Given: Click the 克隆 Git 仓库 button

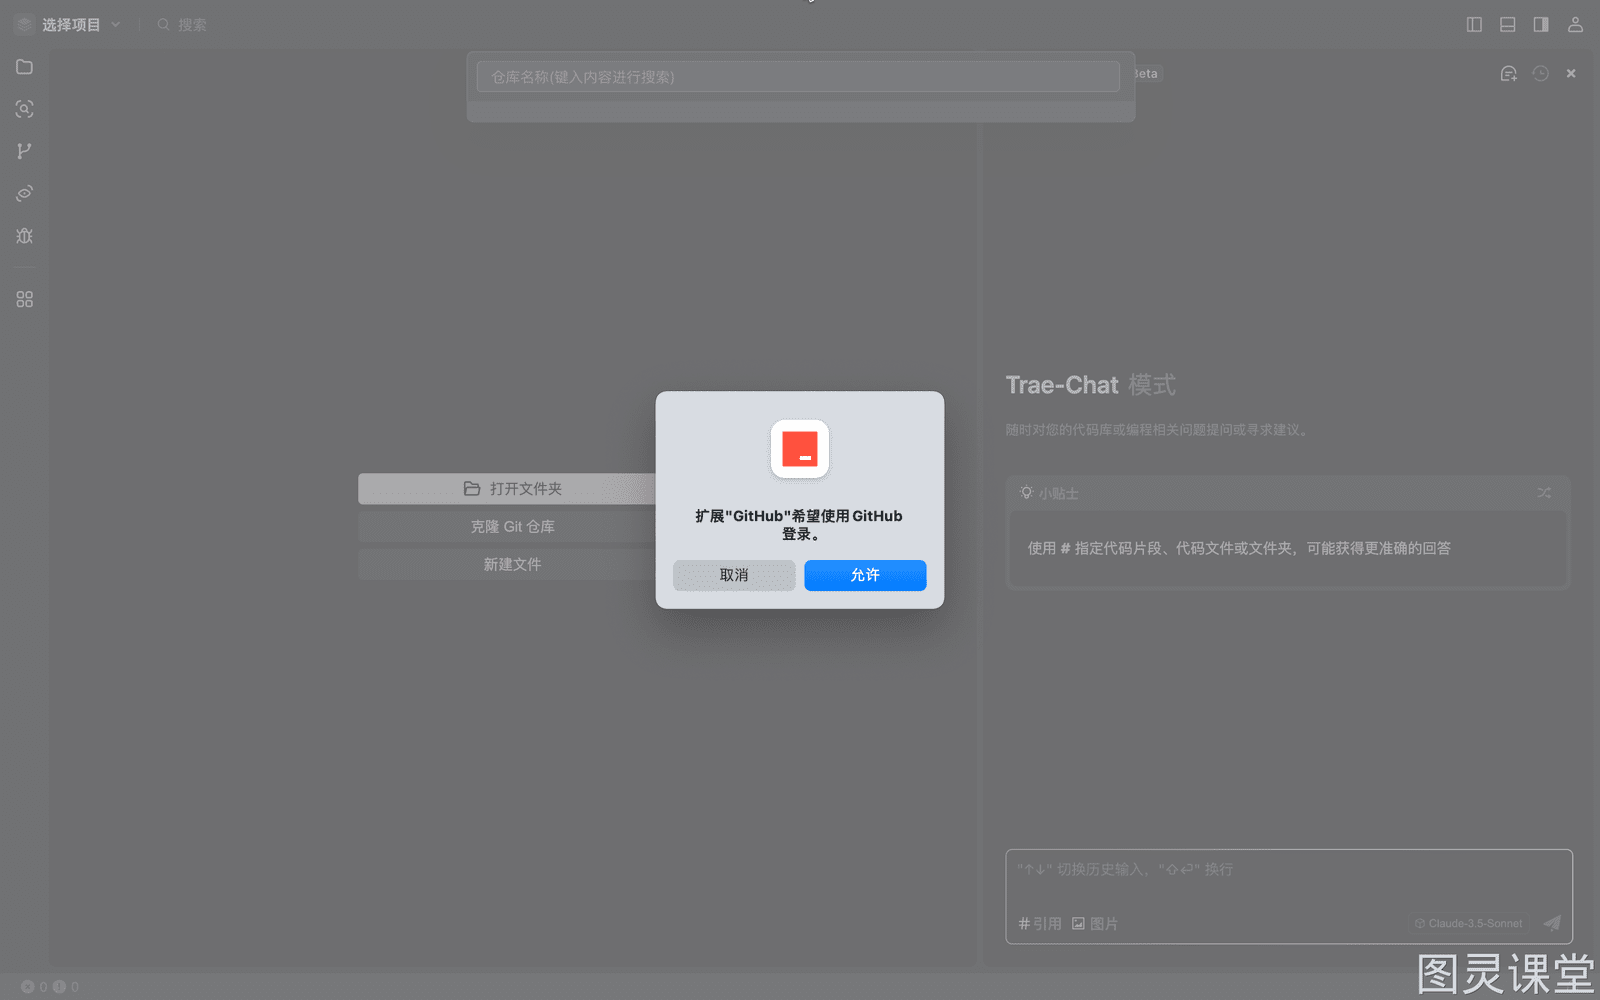Looking at the screenshot, I should pyautogui.click(x=512, y=527).
